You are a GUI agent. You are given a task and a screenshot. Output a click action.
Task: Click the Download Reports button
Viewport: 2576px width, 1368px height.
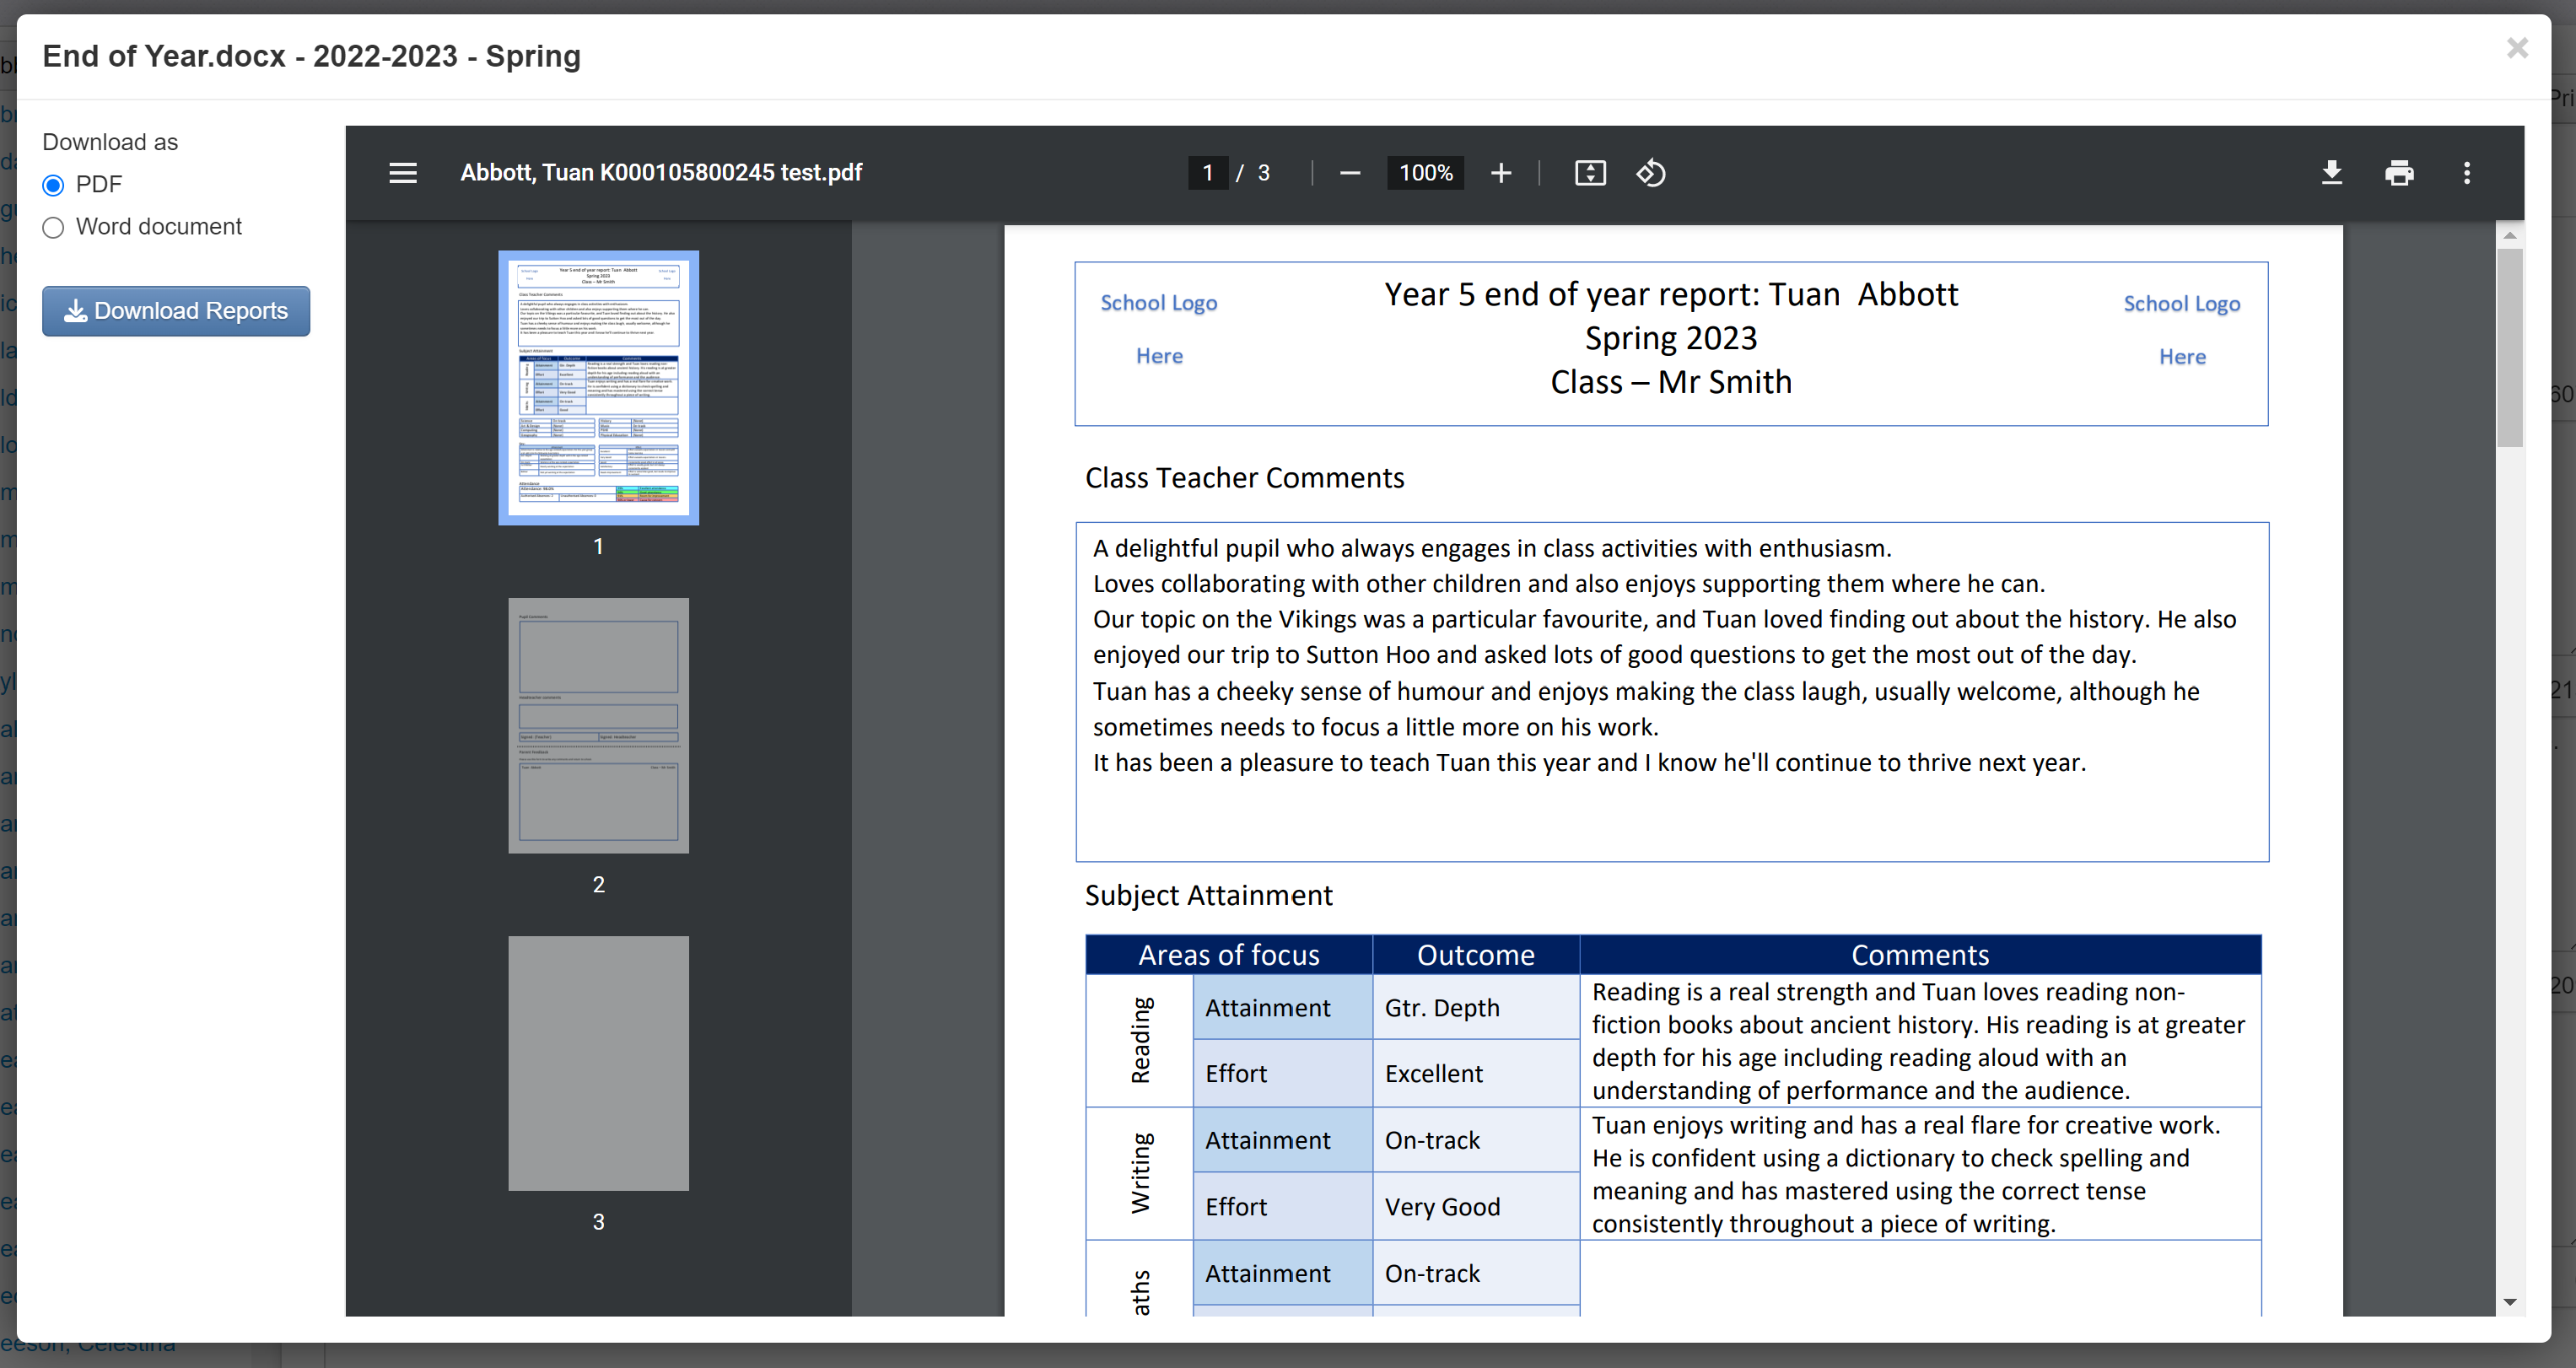(176, 311)
